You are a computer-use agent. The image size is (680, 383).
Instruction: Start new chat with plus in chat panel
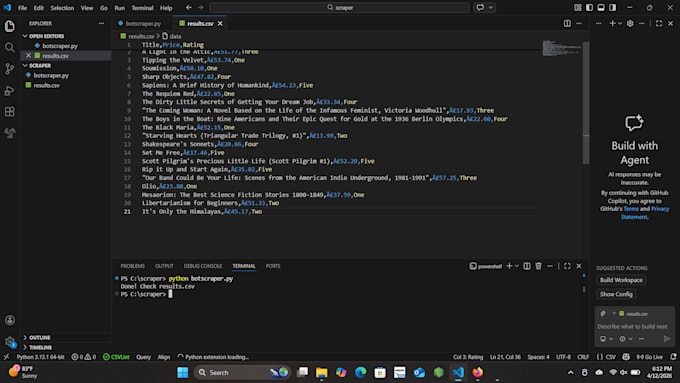coord(612,23)
